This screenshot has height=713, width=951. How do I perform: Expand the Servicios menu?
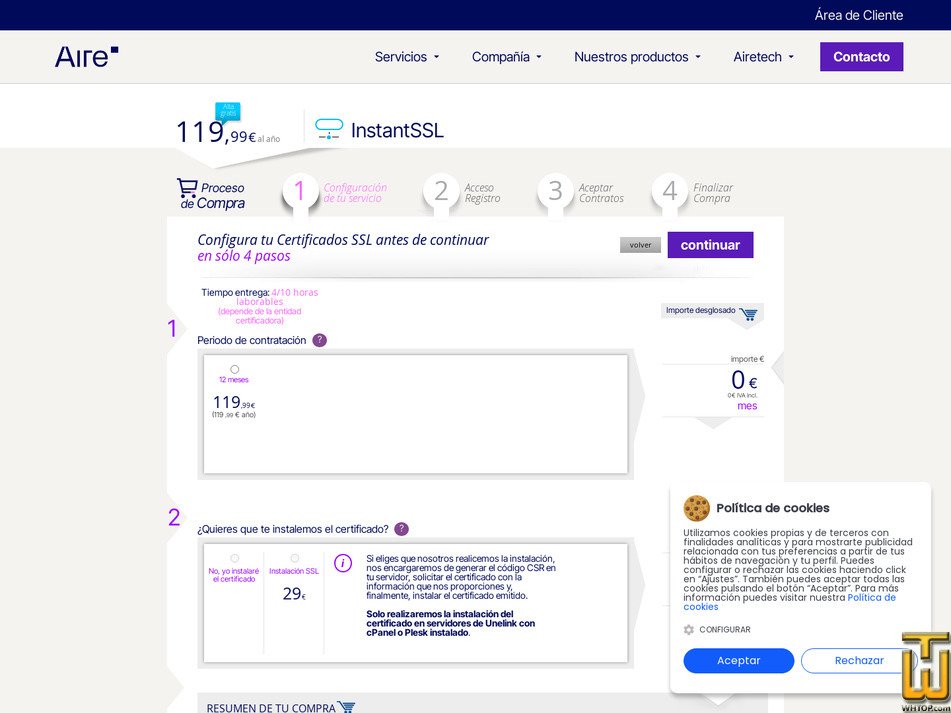[x=407, y=57]
